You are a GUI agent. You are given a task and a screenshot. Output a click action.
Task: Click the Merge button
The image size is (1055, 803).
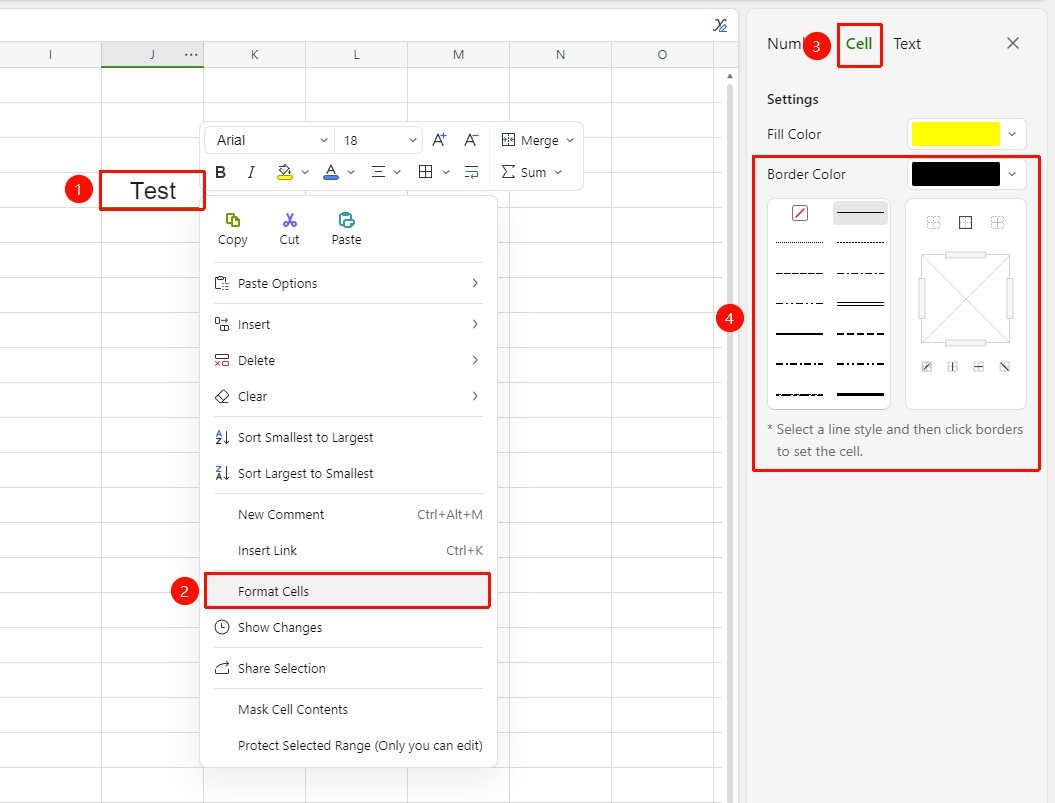pyautogui.click(x=530, y=140)
